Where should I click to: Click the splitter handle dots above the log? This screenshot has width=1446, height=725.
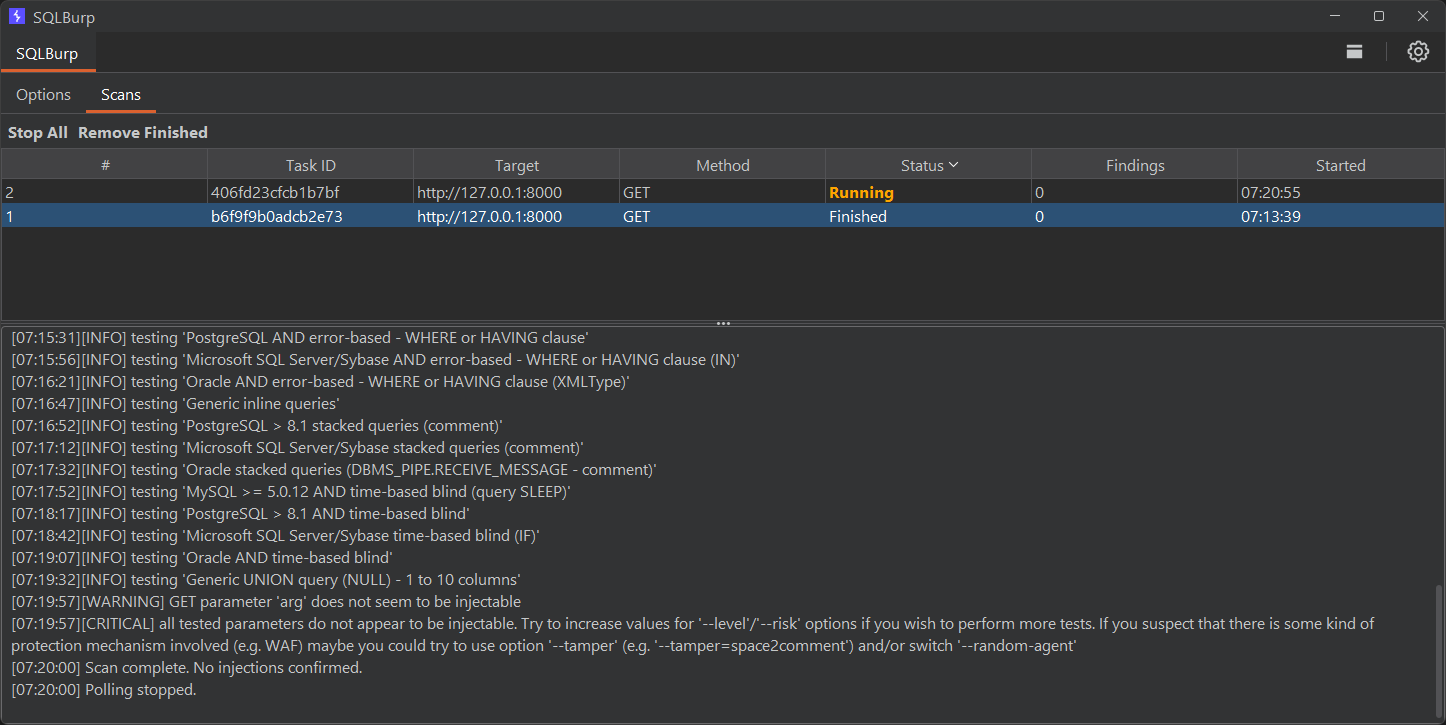pyautogui.click(x=723, y=324)
